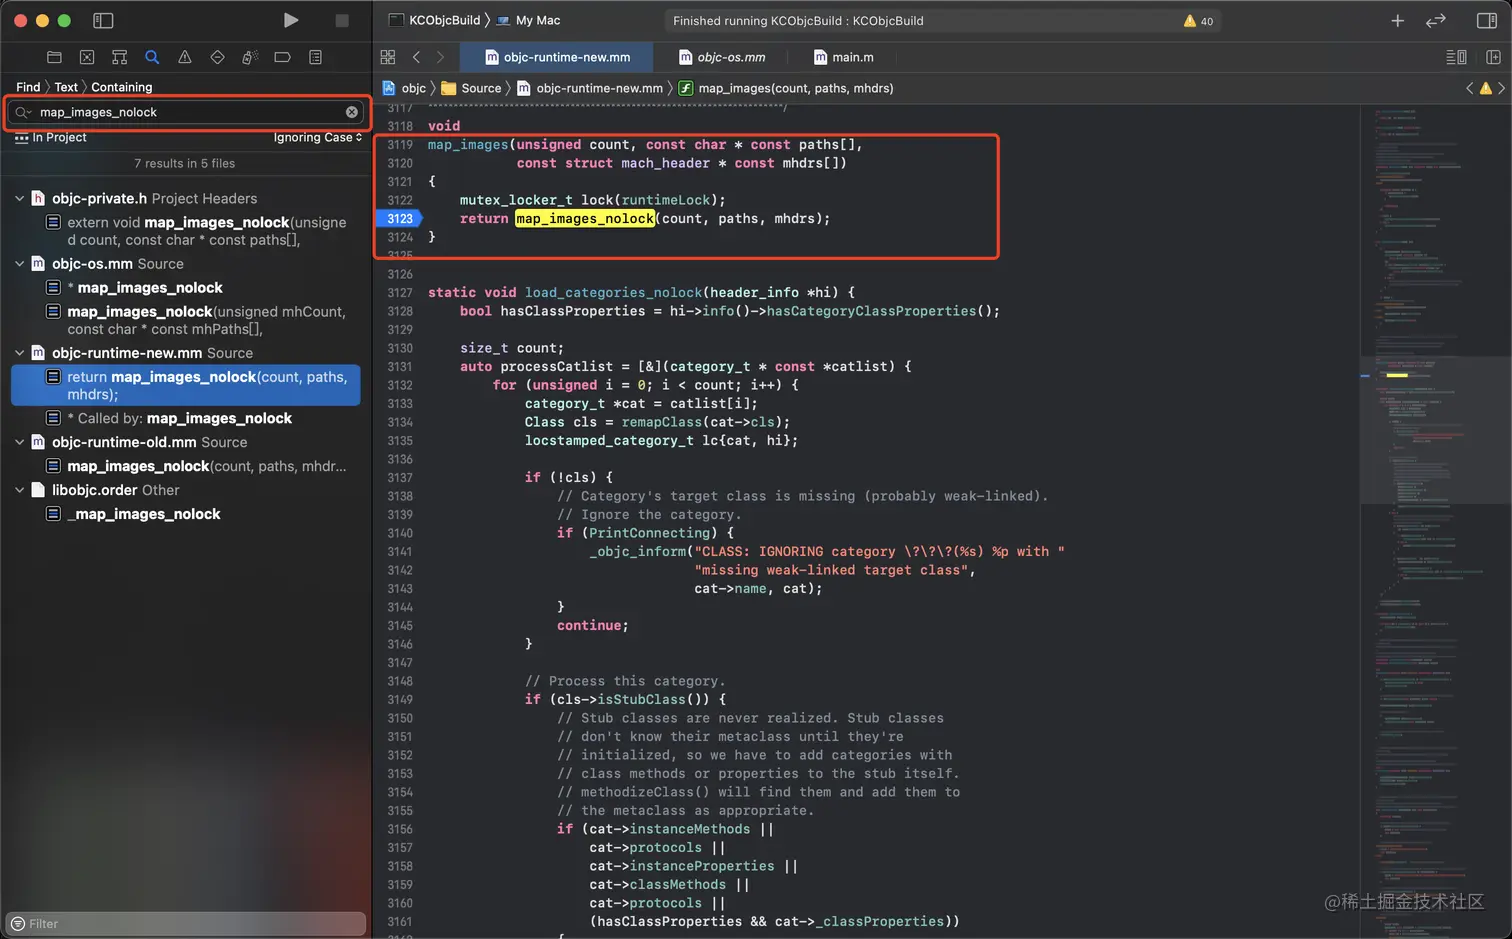Toggle the breakpoint on line 3123

[x=400, y=218]
